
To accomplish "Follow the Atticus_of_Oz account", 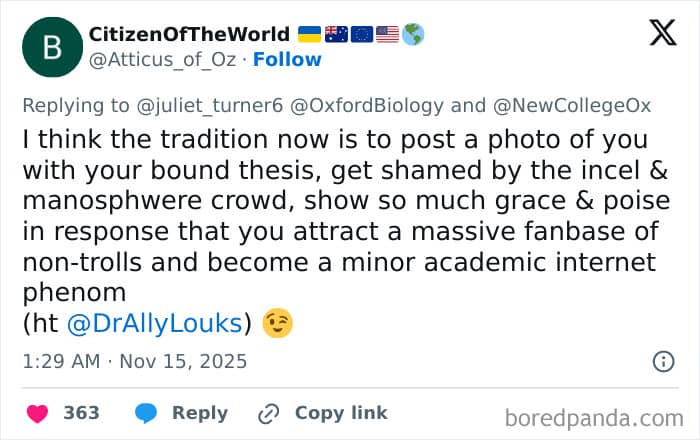I will click(287, 59).
